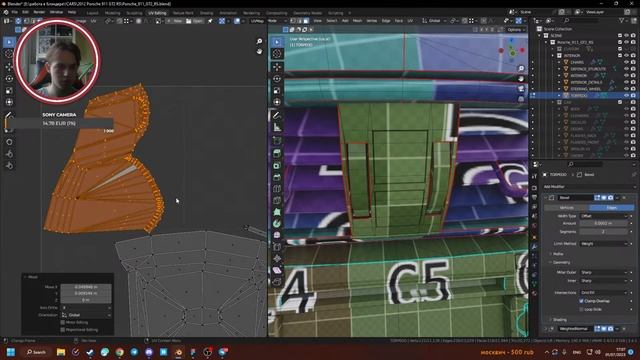
Task: Select the 3D viewport Move tool
Action: click(x=277, y=67)
